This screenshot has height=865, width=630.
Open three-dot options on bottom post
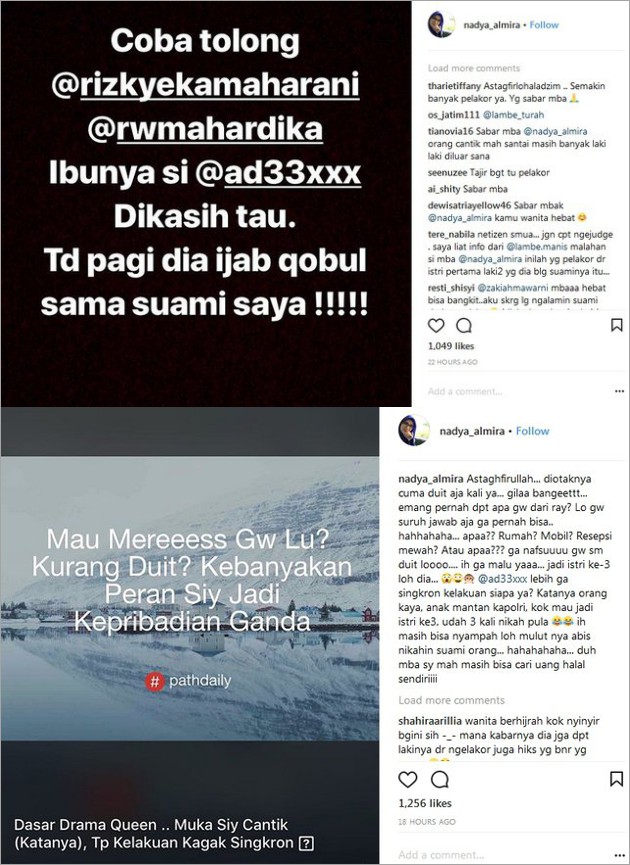[618, 855]
